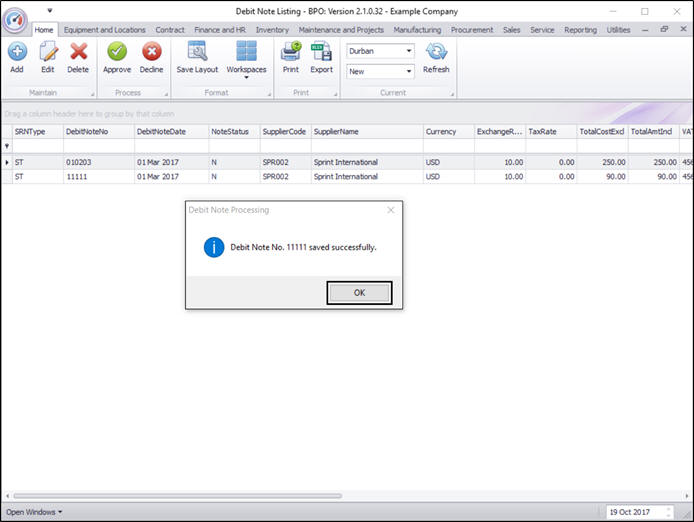Screen dimensions: 694x522
Task: Click the row indicator arrow for 010203
Action: 7,162
